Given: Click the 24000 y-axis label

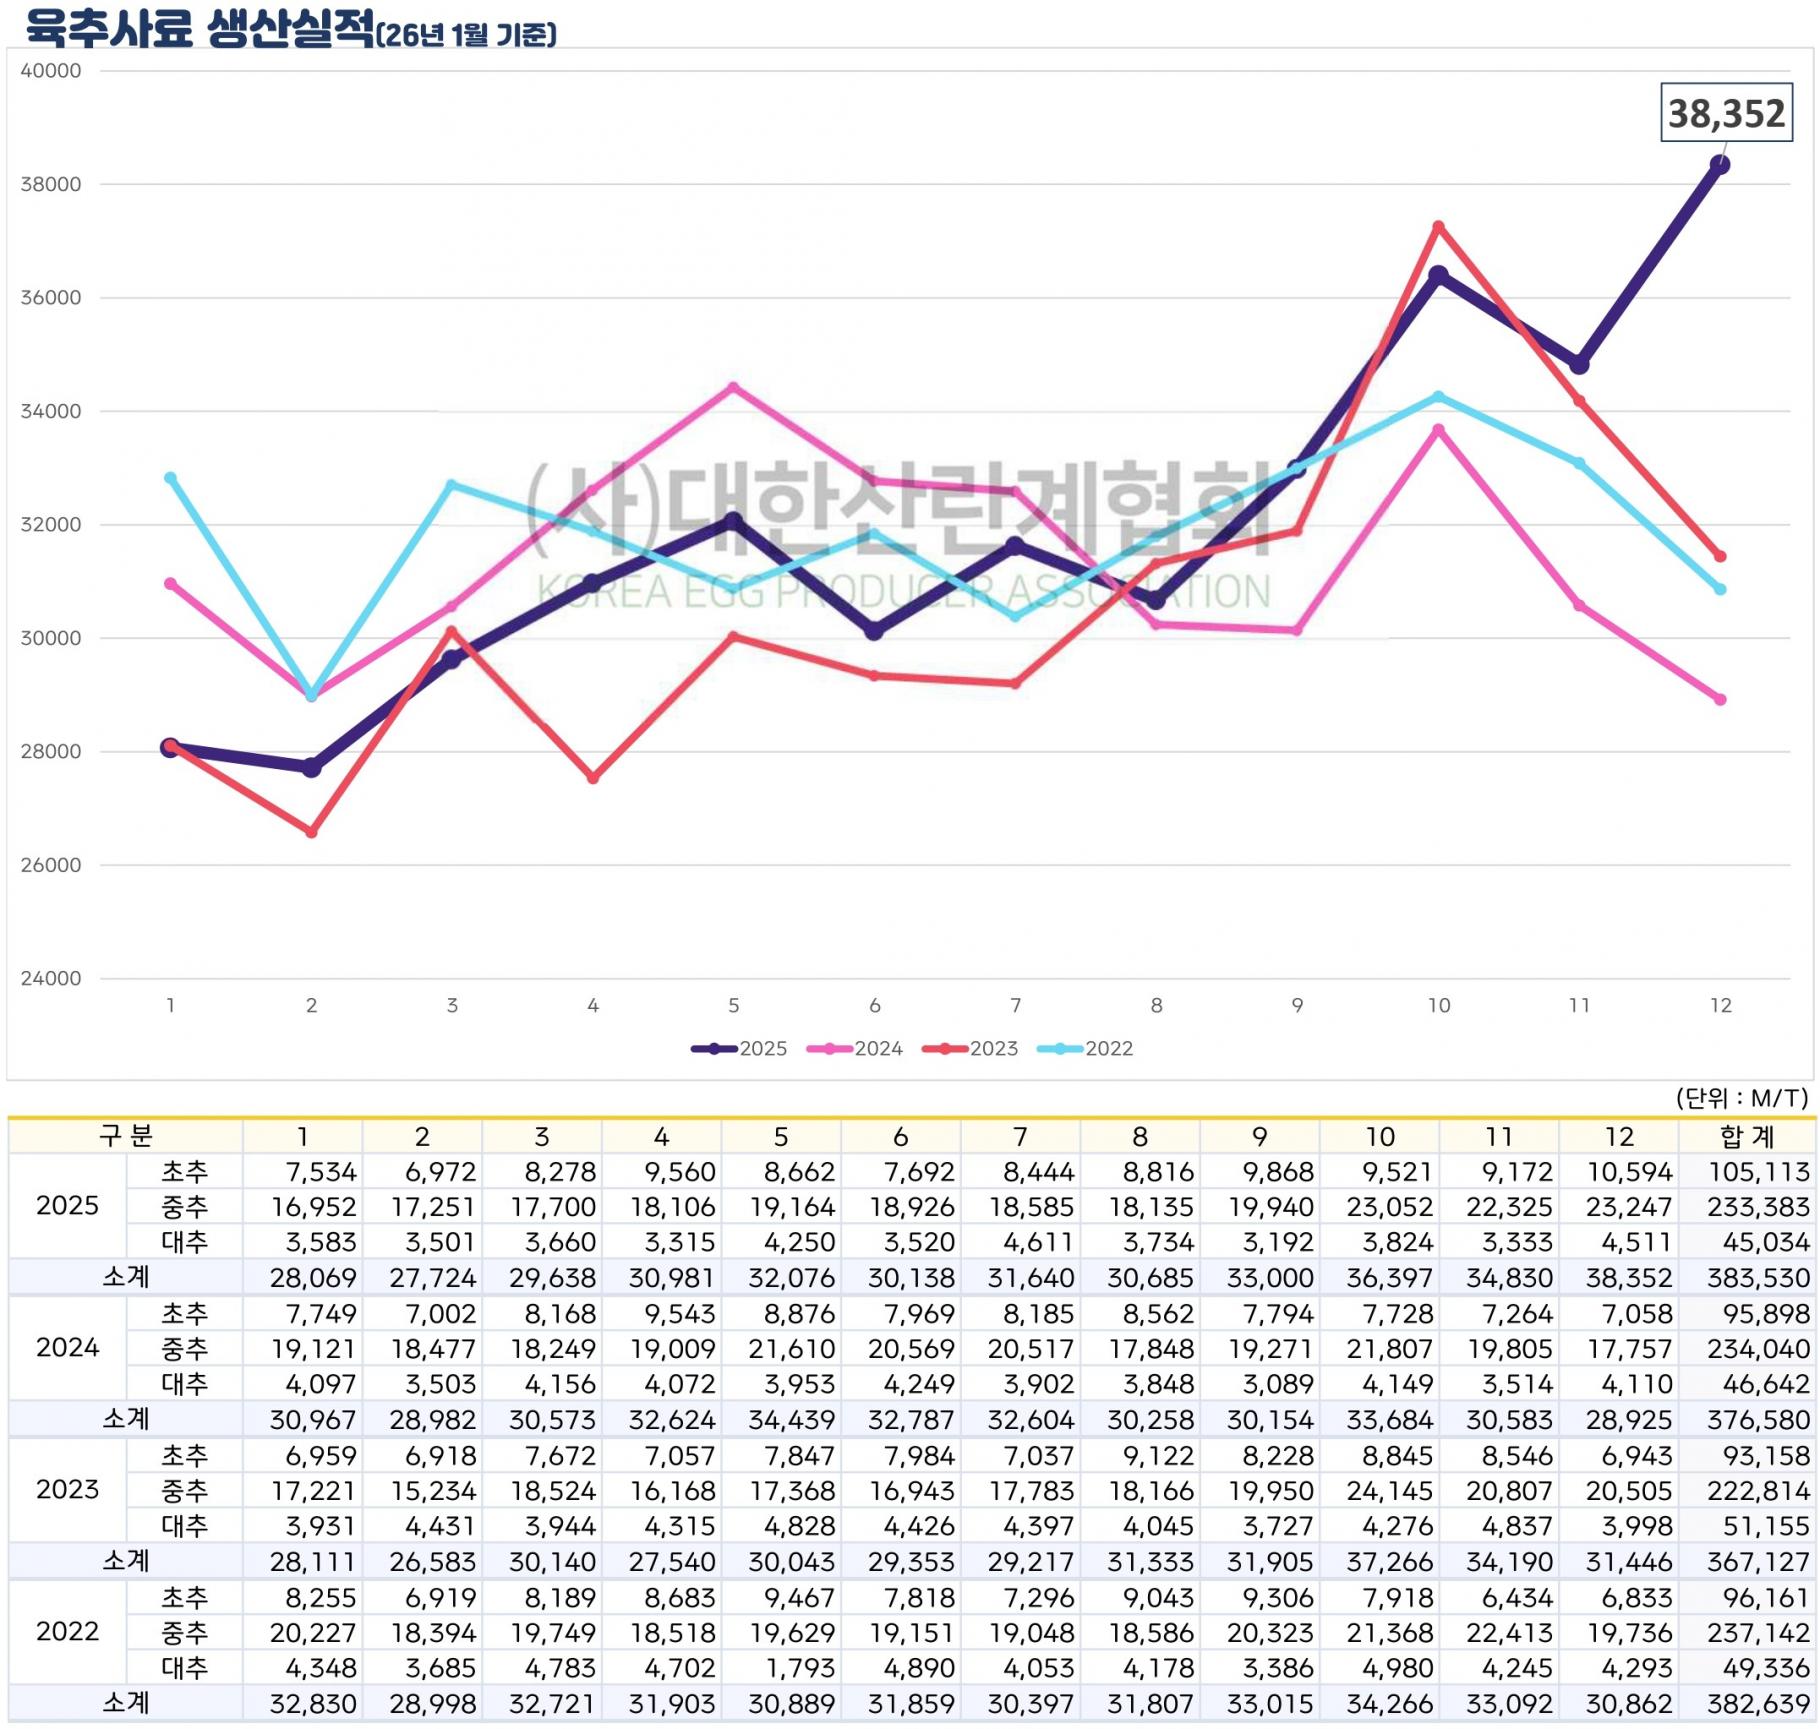Looking at the screenshot, I should [x=51, y=979].
